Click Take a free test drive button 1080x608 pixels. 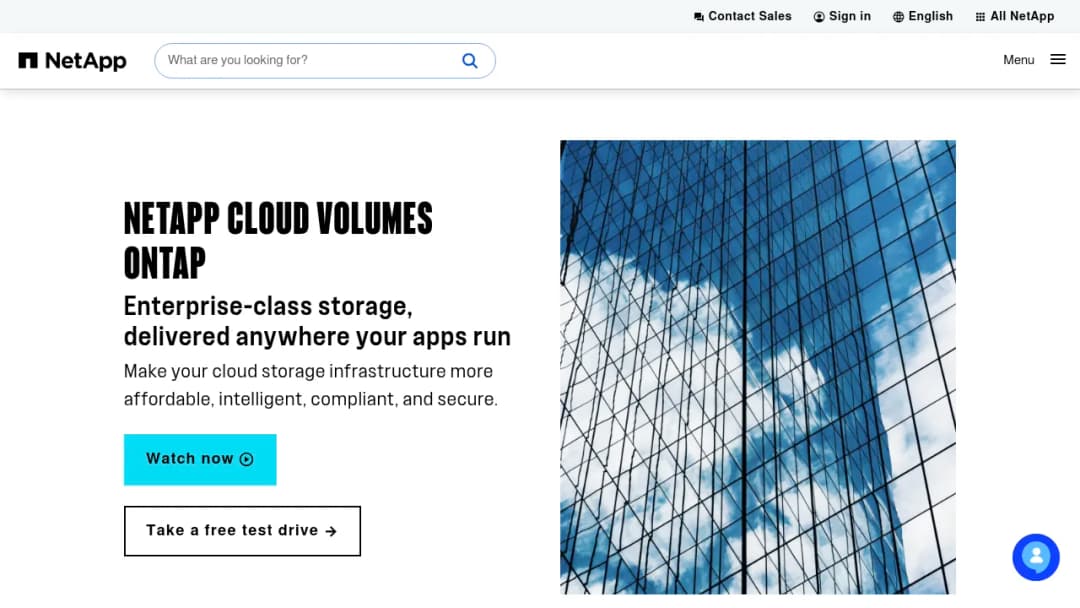click(242, 531)
